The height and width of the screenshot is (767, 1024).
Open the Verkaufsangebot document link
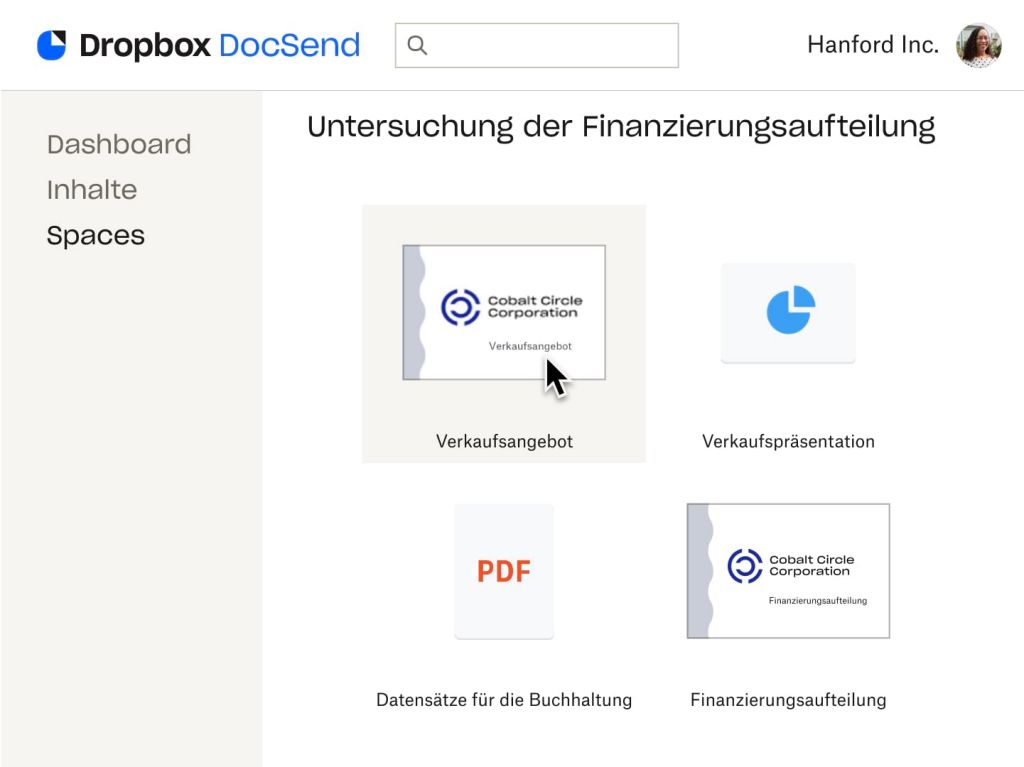[504, 440]
